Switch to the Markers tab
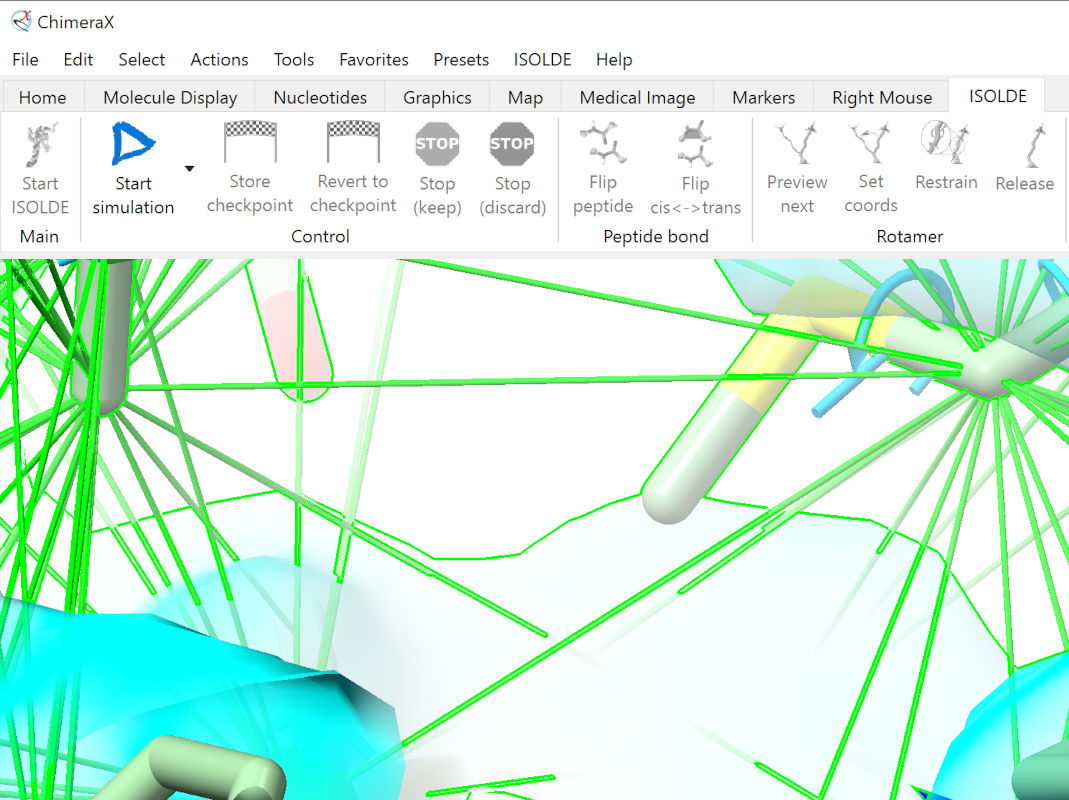The image size is (1069, 800). coord(764,98)
